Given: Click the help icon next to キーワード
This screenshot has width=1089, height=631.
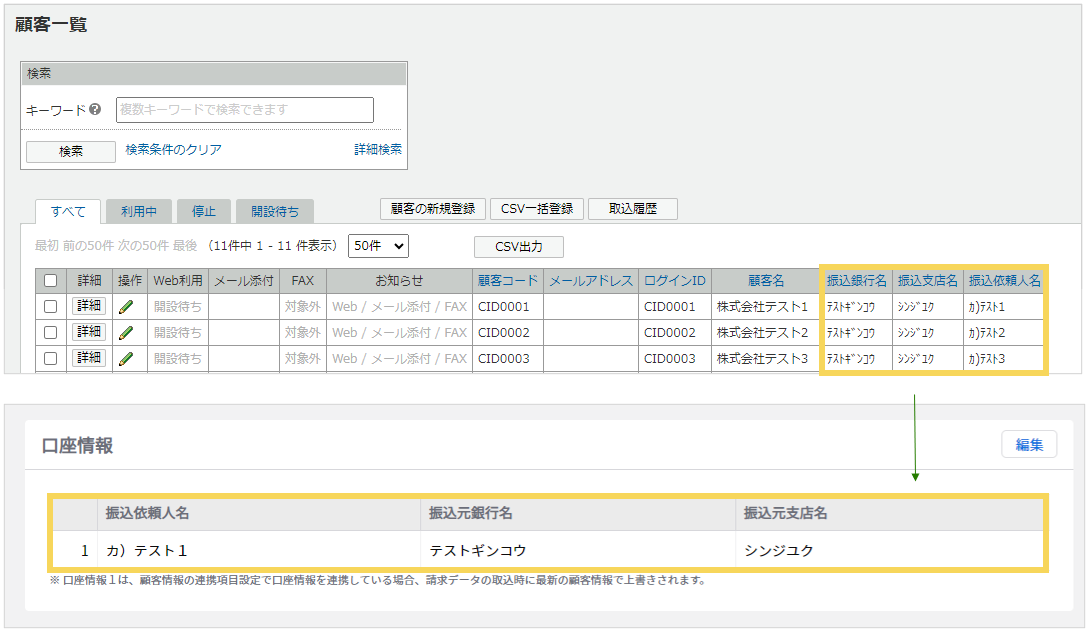Looking at the screenshot, I should coord(95,110).
